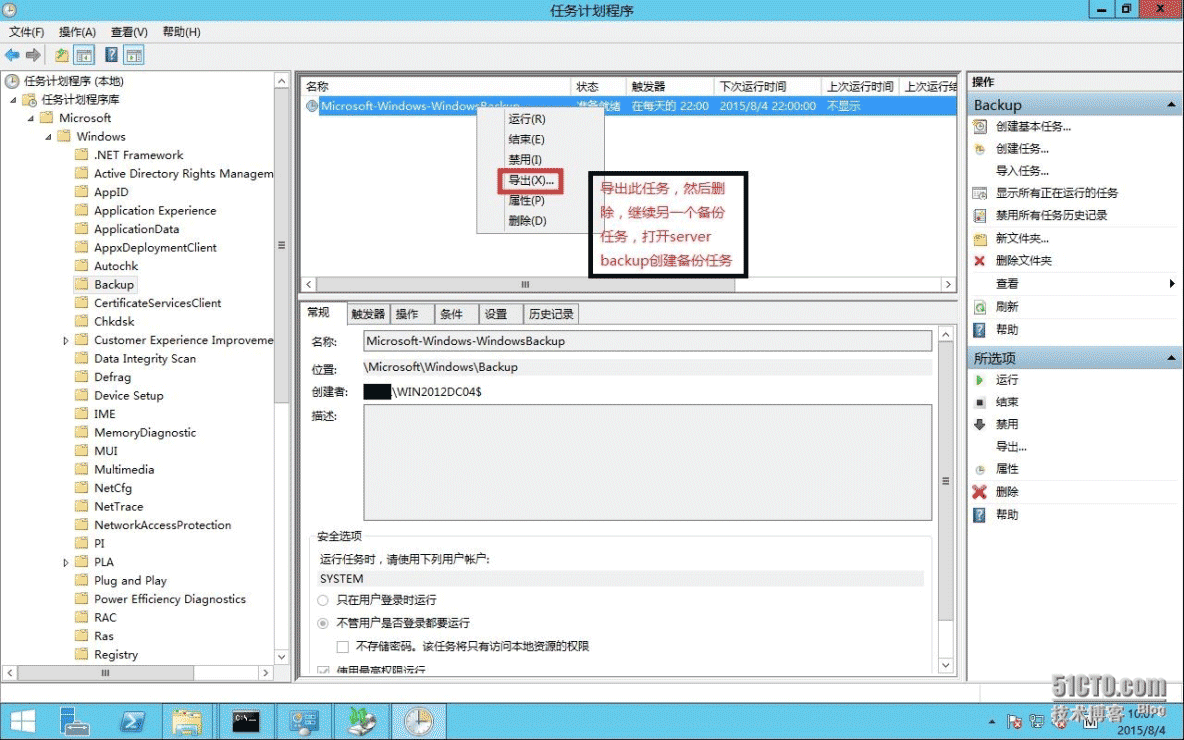This screenshot has width=1184, height=740.
Task: Click the task list horizontal scrollbar
Action: [x=525, y=285]
